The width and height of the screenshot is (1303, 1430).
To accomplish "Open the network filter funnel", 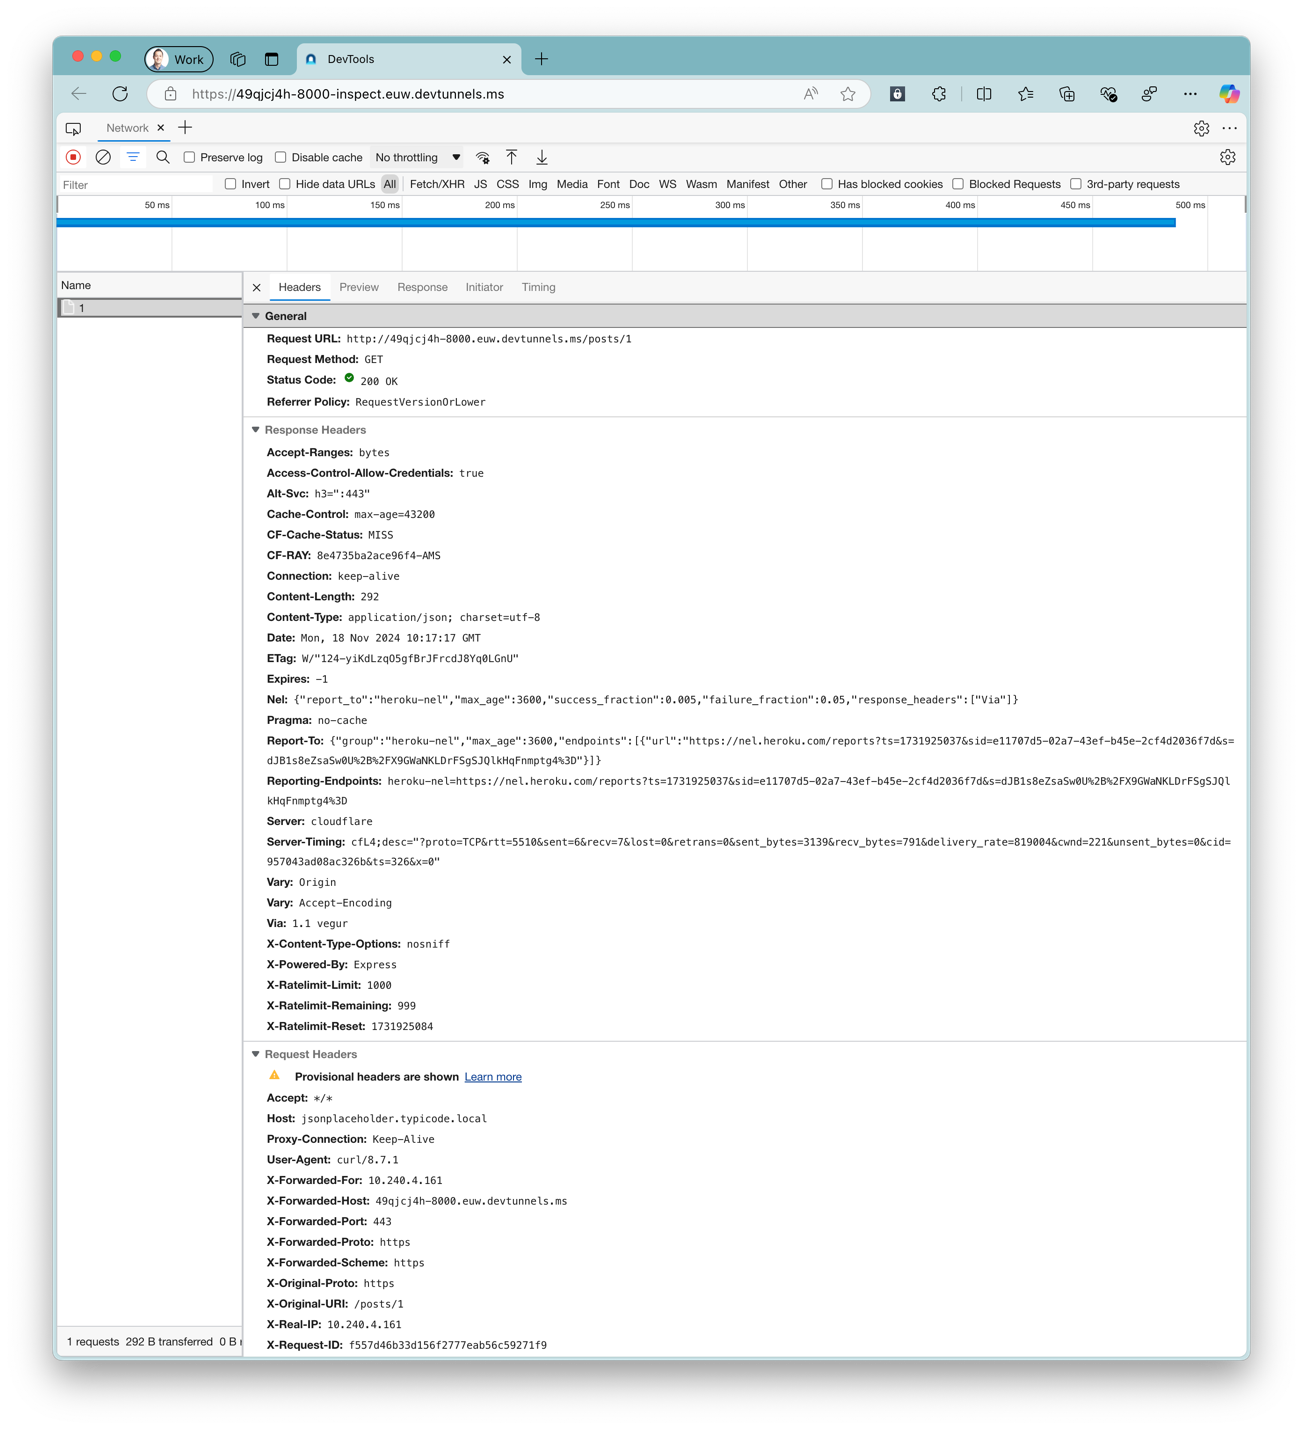I will [x=133, y=157].
